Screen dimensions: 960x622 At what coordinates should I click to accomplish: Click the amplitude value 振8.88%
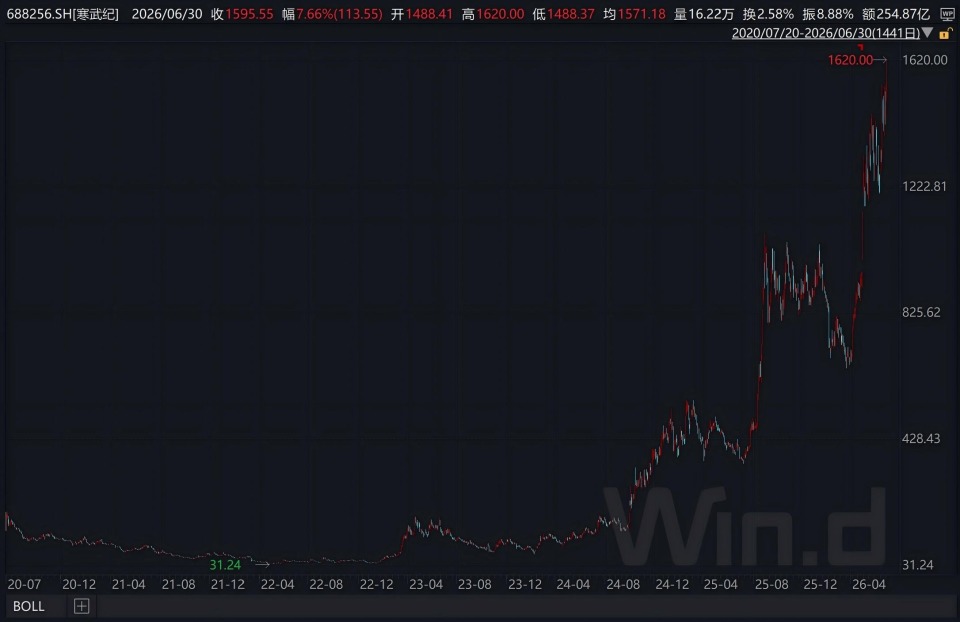tap(828, 14)
